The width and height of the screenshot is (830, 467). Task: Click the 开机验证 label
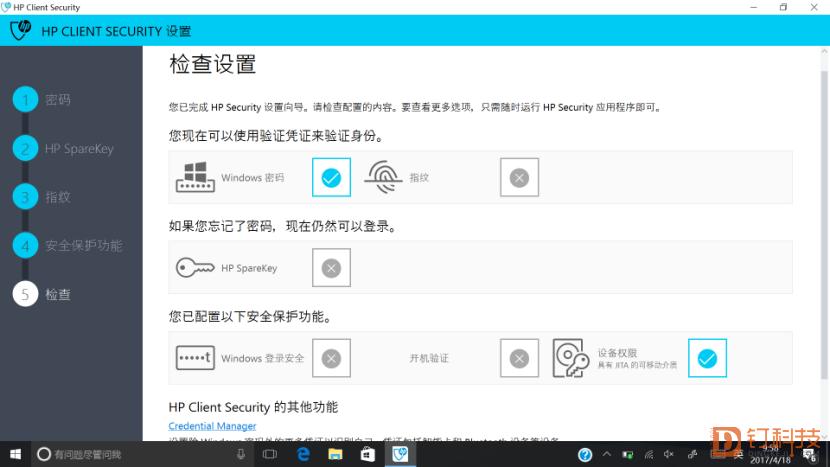(429, 358)
